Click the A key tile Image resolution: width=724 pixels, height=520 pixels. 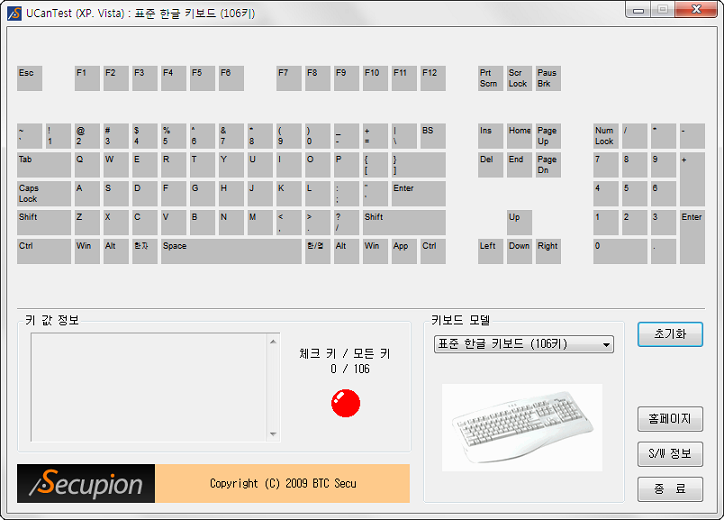(x=87, y=193)
